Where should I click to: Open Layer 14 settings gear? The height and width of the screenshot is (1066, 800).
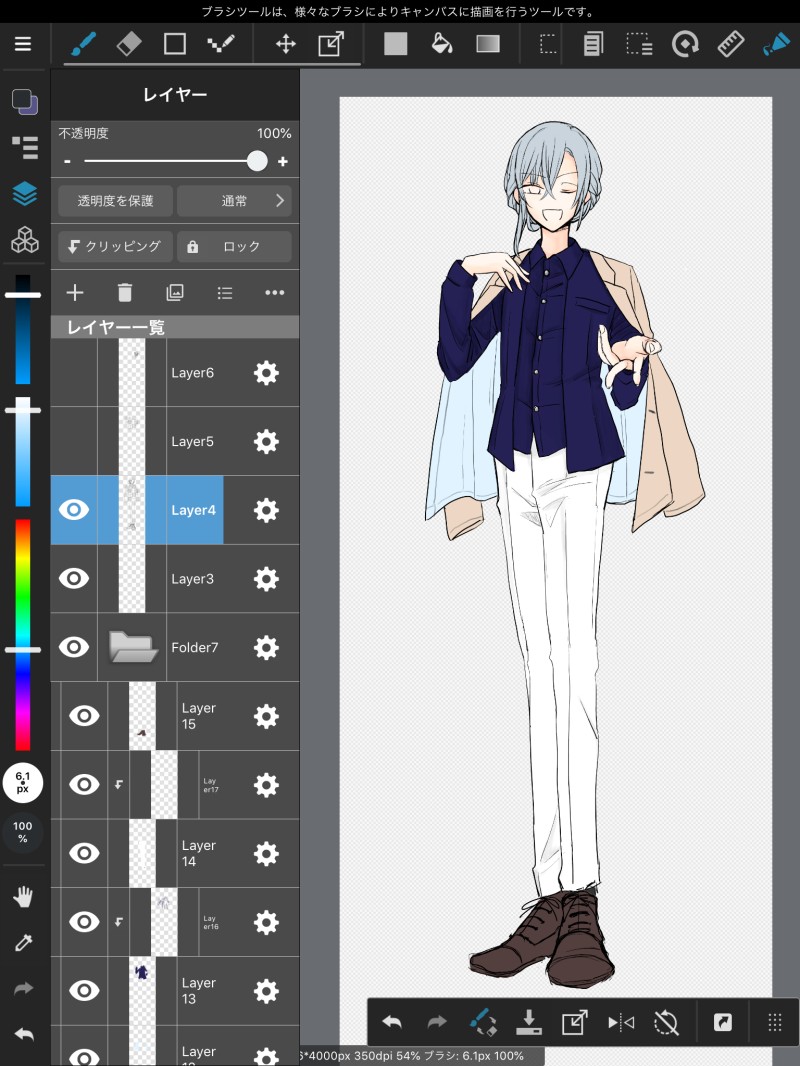266,853
